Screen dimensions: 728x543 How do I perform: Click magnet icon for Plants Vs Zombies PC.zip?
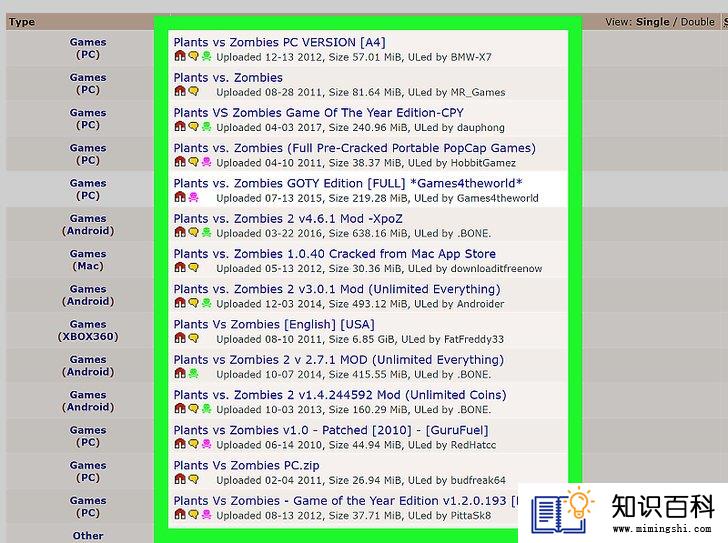pyautogui.click(x=180, y=479)
